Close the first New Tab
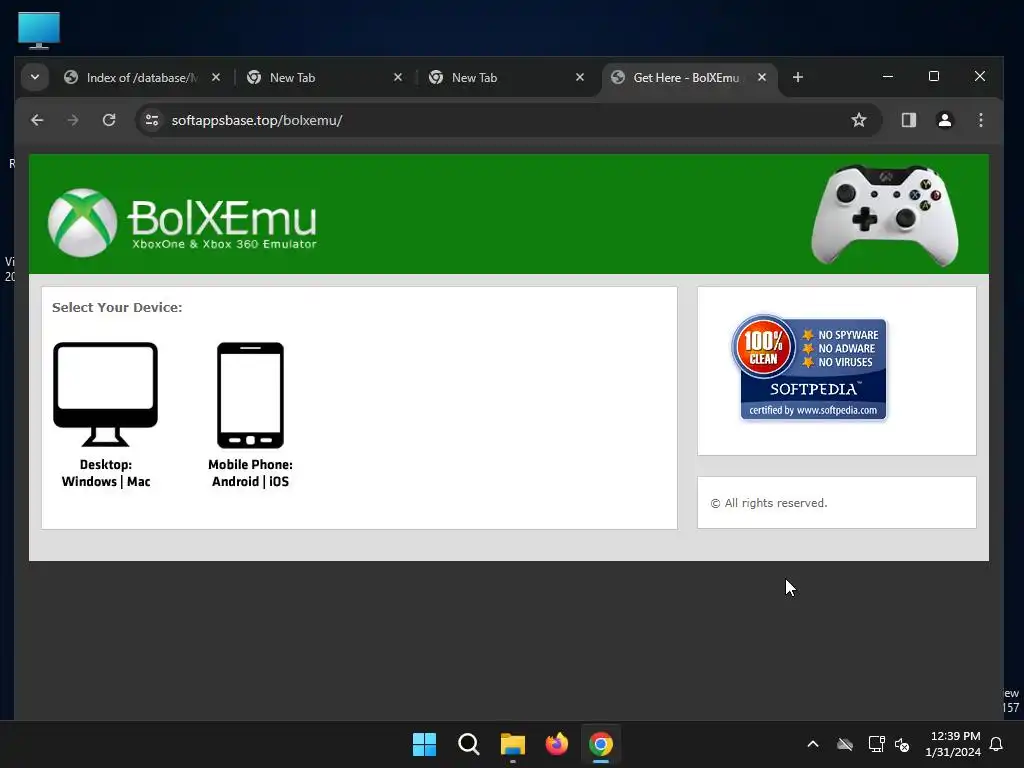 pos(398,77)
